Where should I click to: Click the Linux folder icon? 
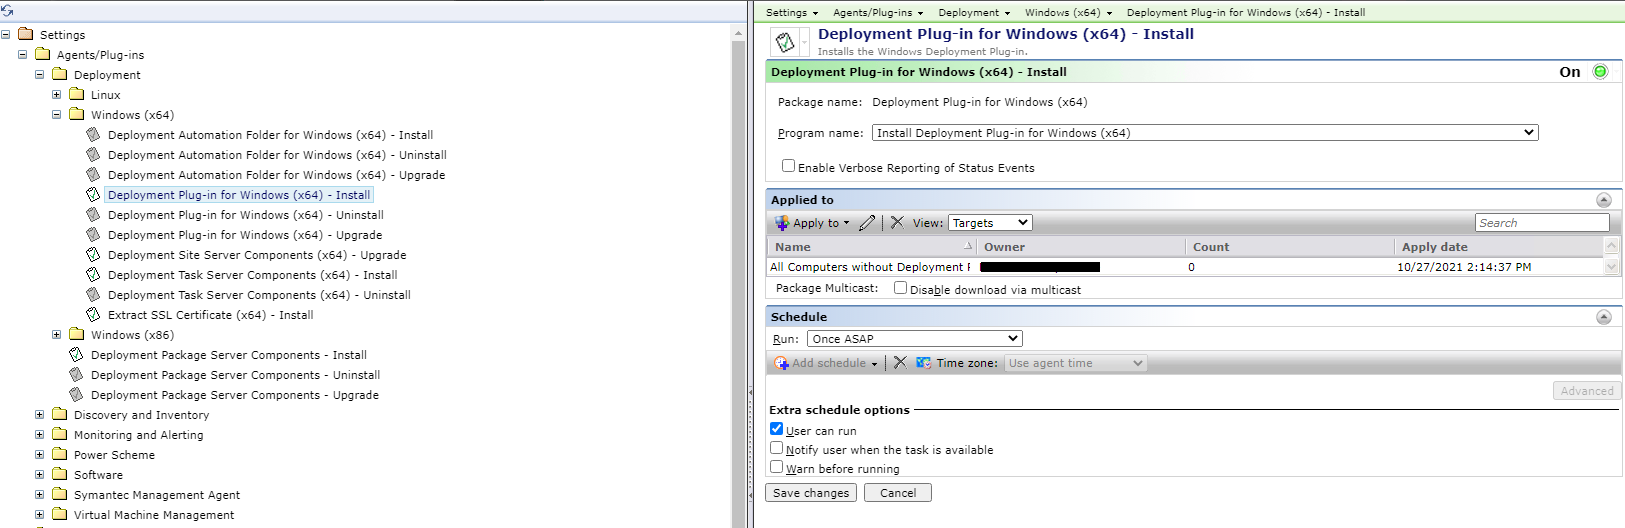77,94
